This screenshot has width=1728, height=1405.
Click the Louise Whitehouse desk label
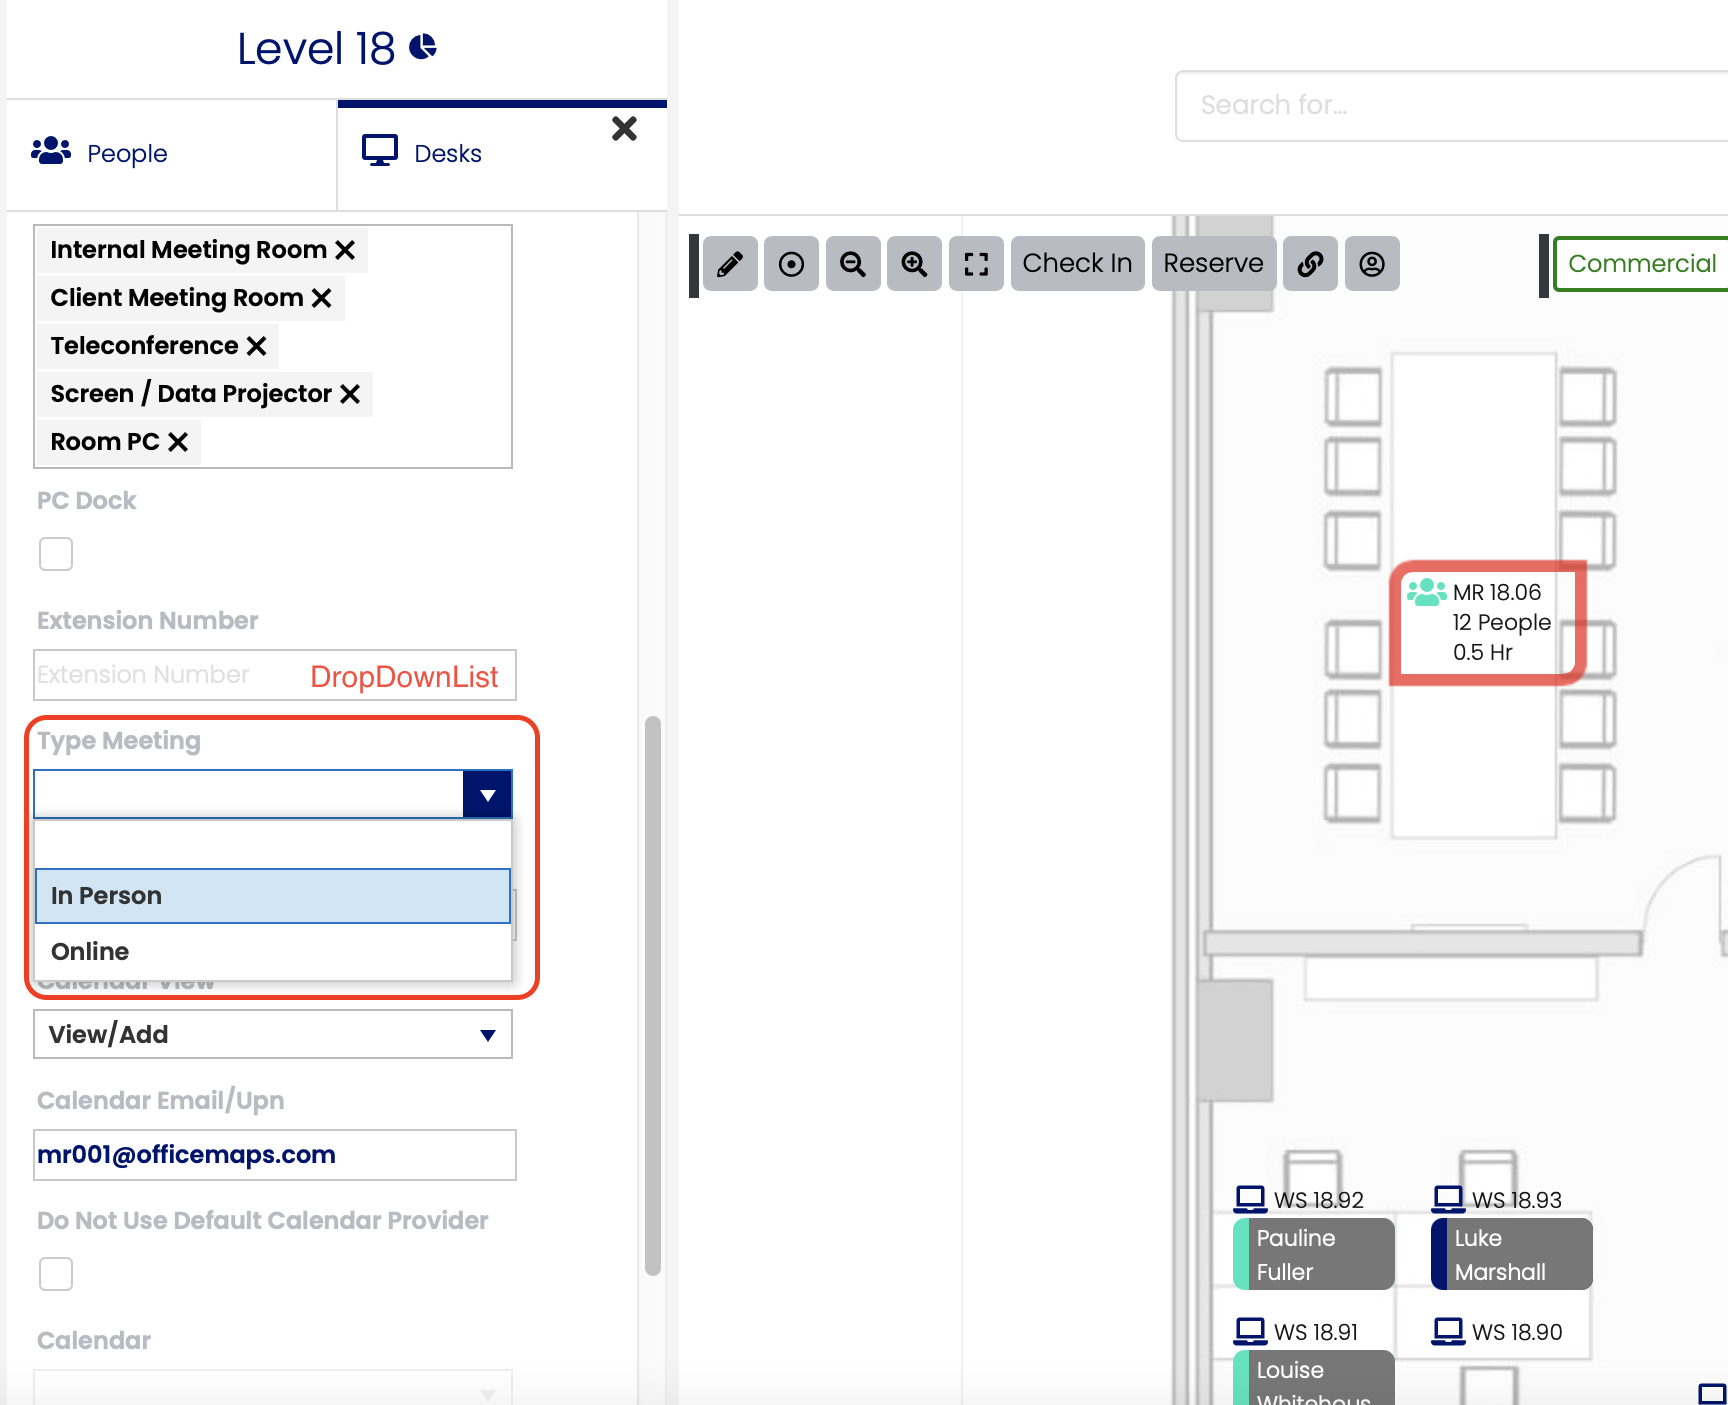tap(1314, 1378)
